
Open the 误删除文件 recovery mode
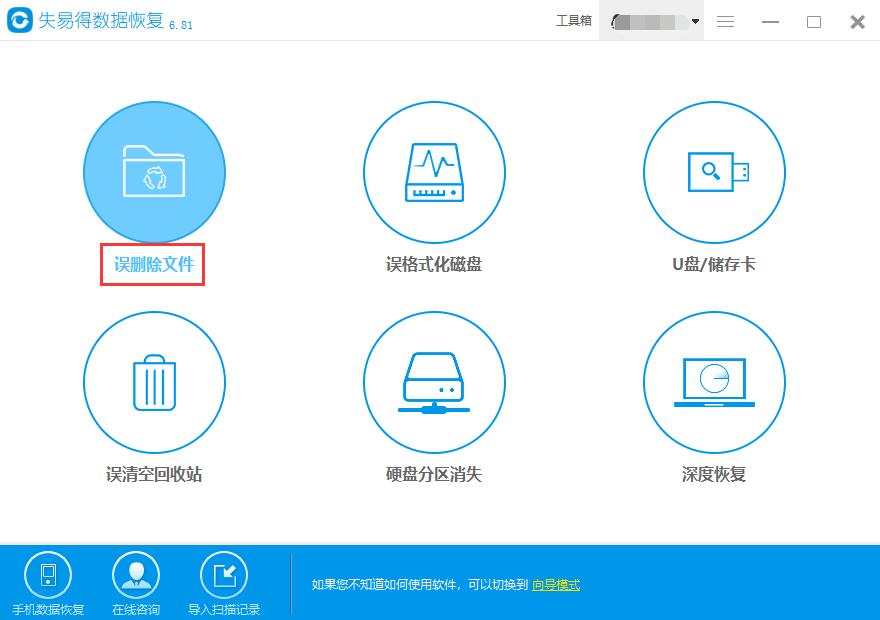click(154, 172)
